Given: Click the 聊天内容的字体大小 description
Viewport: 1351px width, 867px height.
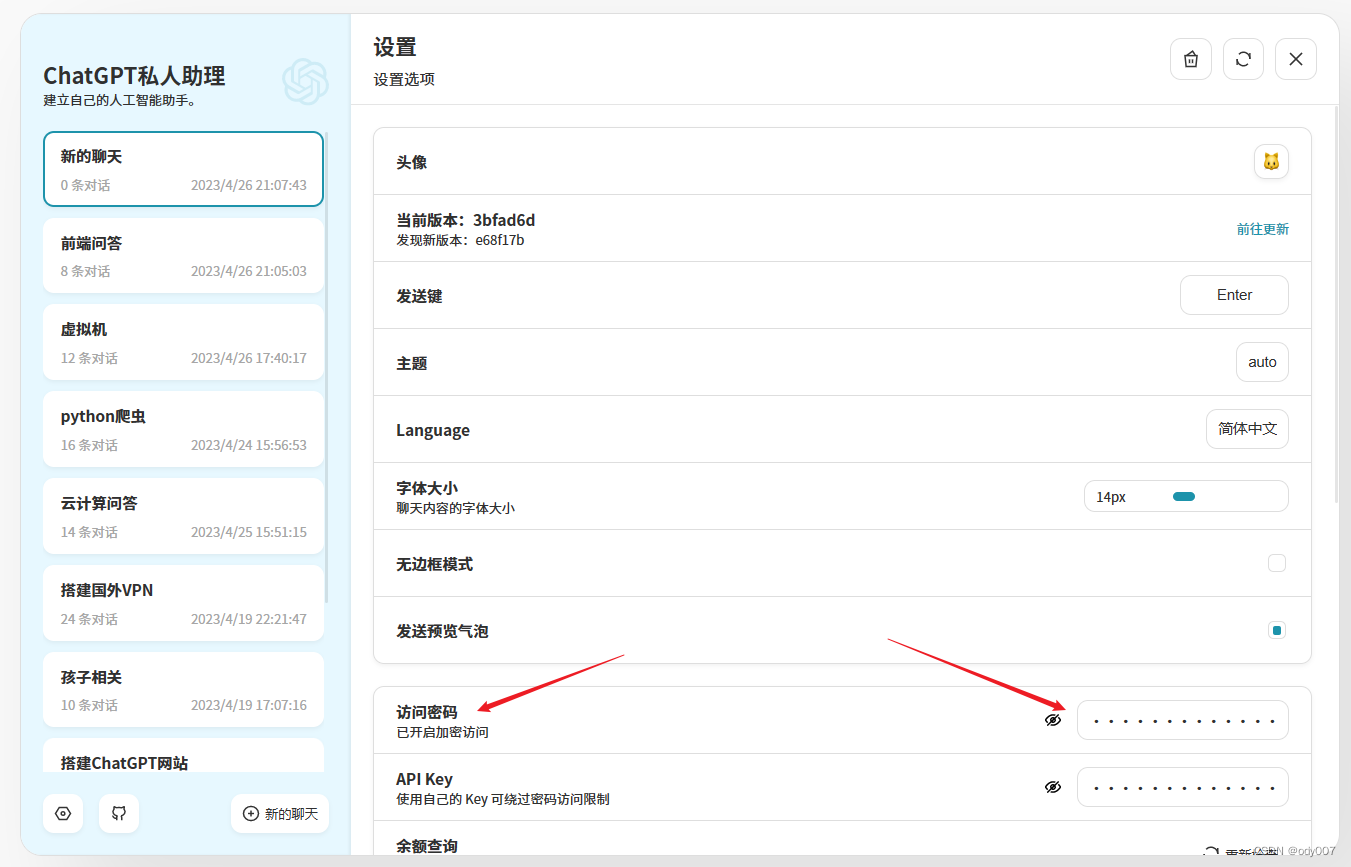Looking at the screenshot, I should click(x=455, y=508).
